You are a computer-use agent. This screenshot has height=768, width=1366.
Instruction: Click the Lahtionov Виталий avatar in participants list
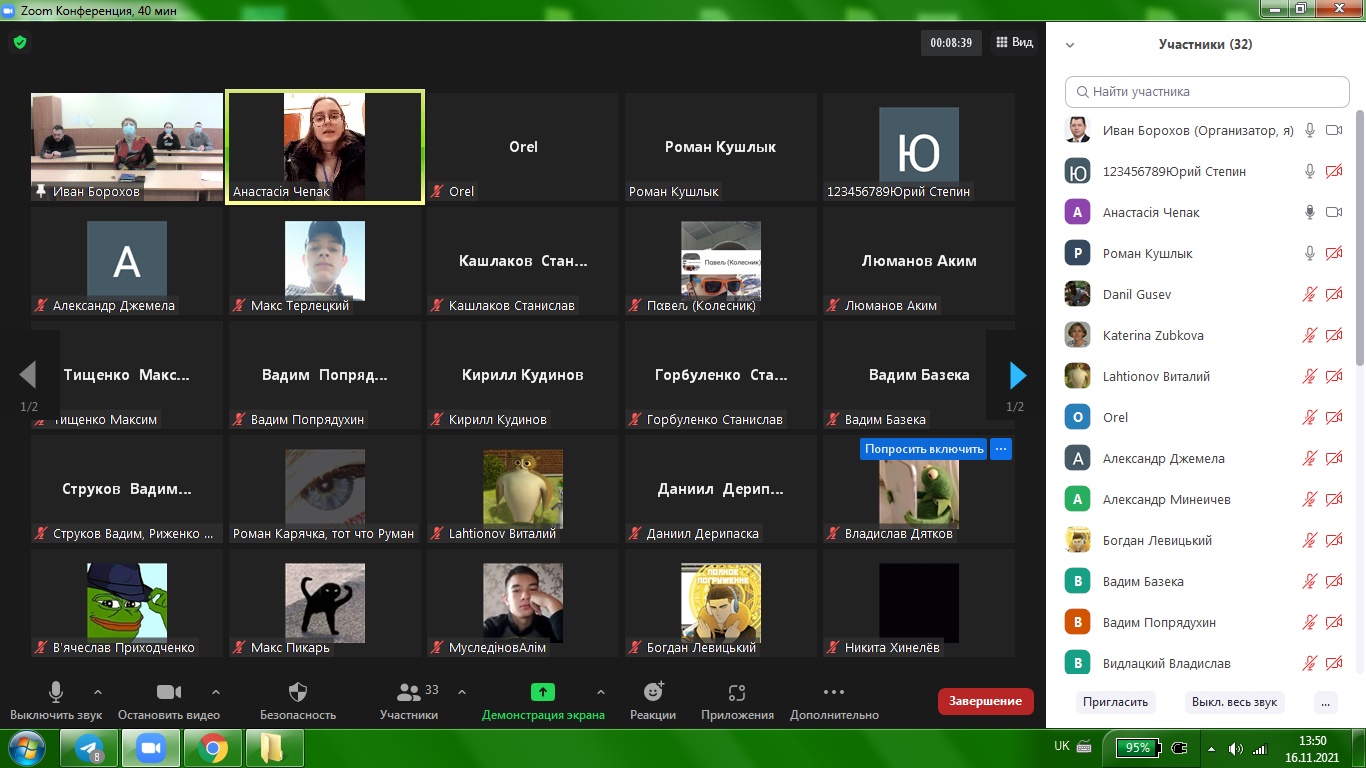[1077, 376]
